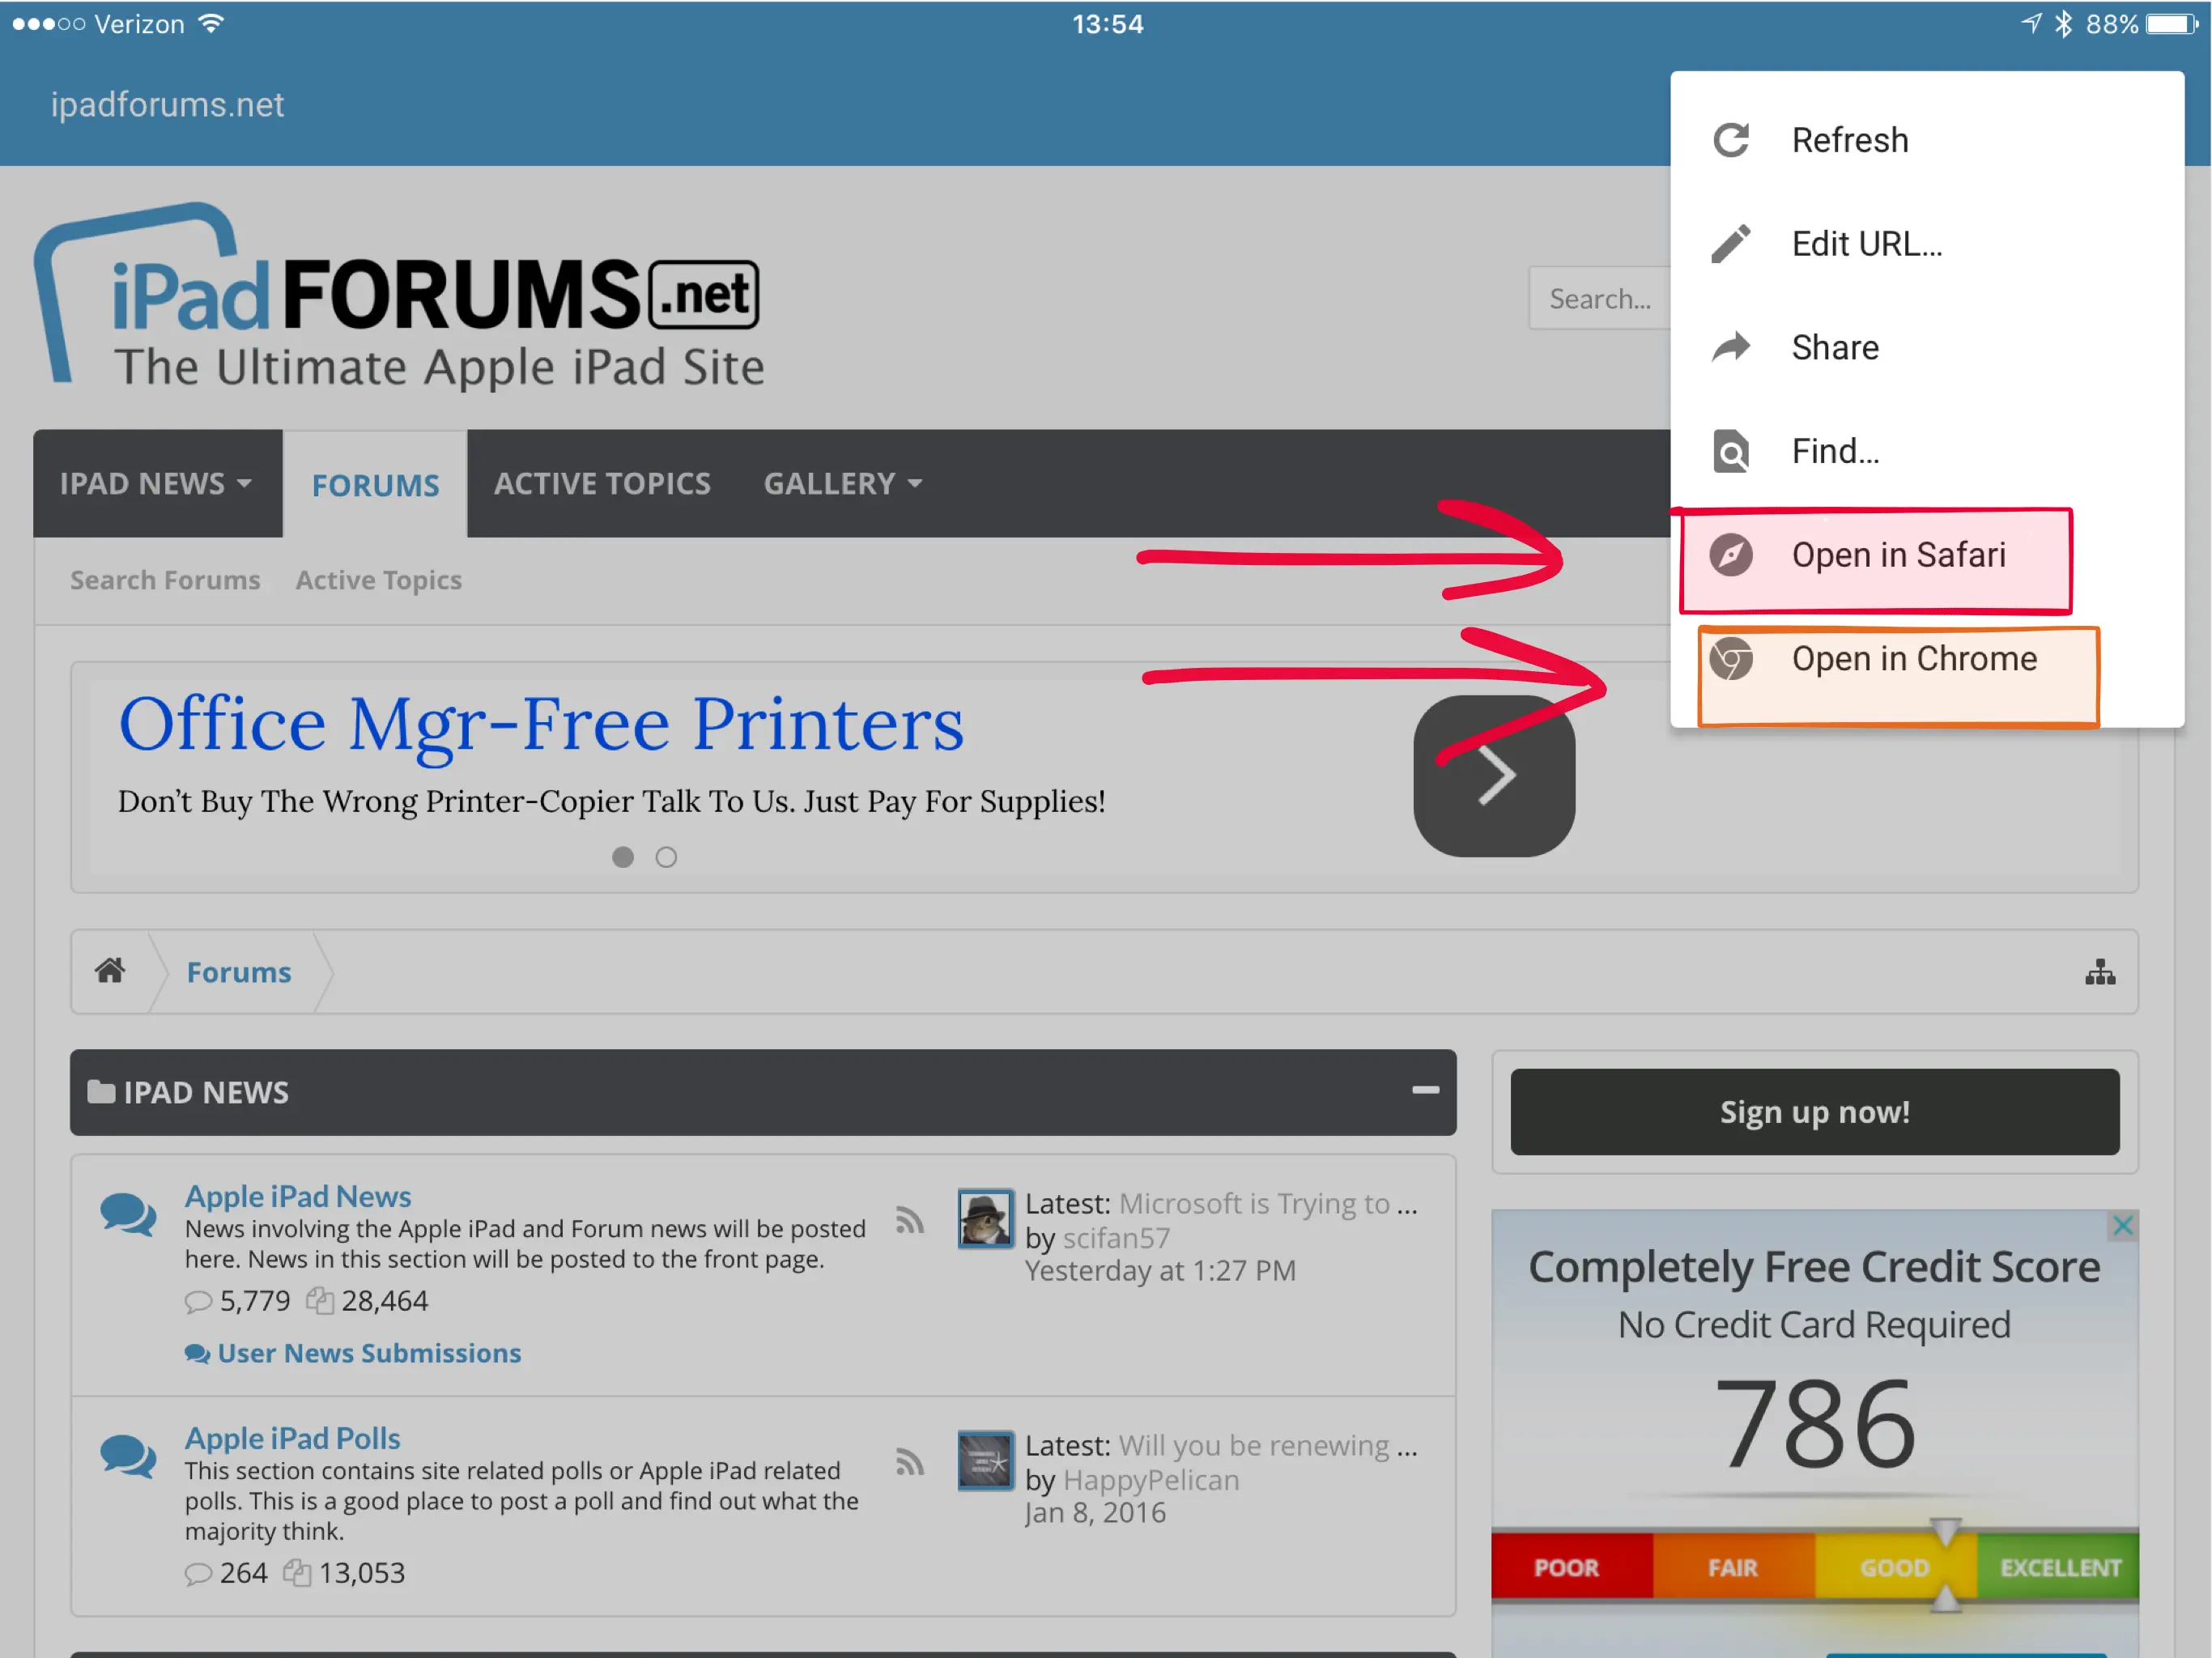
Task: Click Apple iPad News RSS feed icon
Action: [909, 1220]
